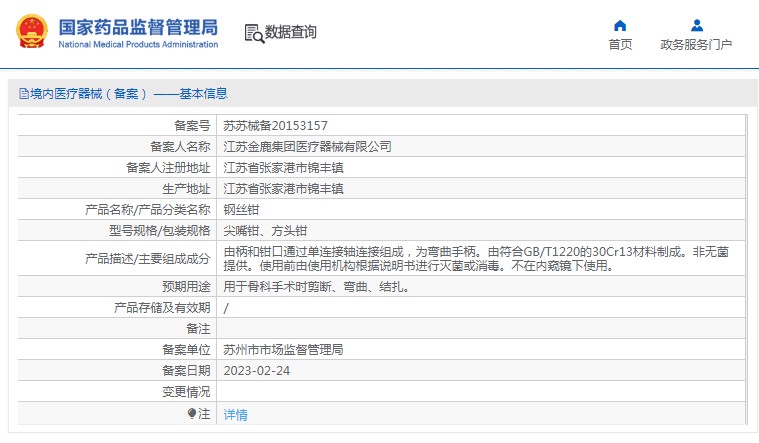Image resolution: width=759 pixels, height=443 pixels.
Task: Click the 备案人名称 label
Action: [180, 147]
